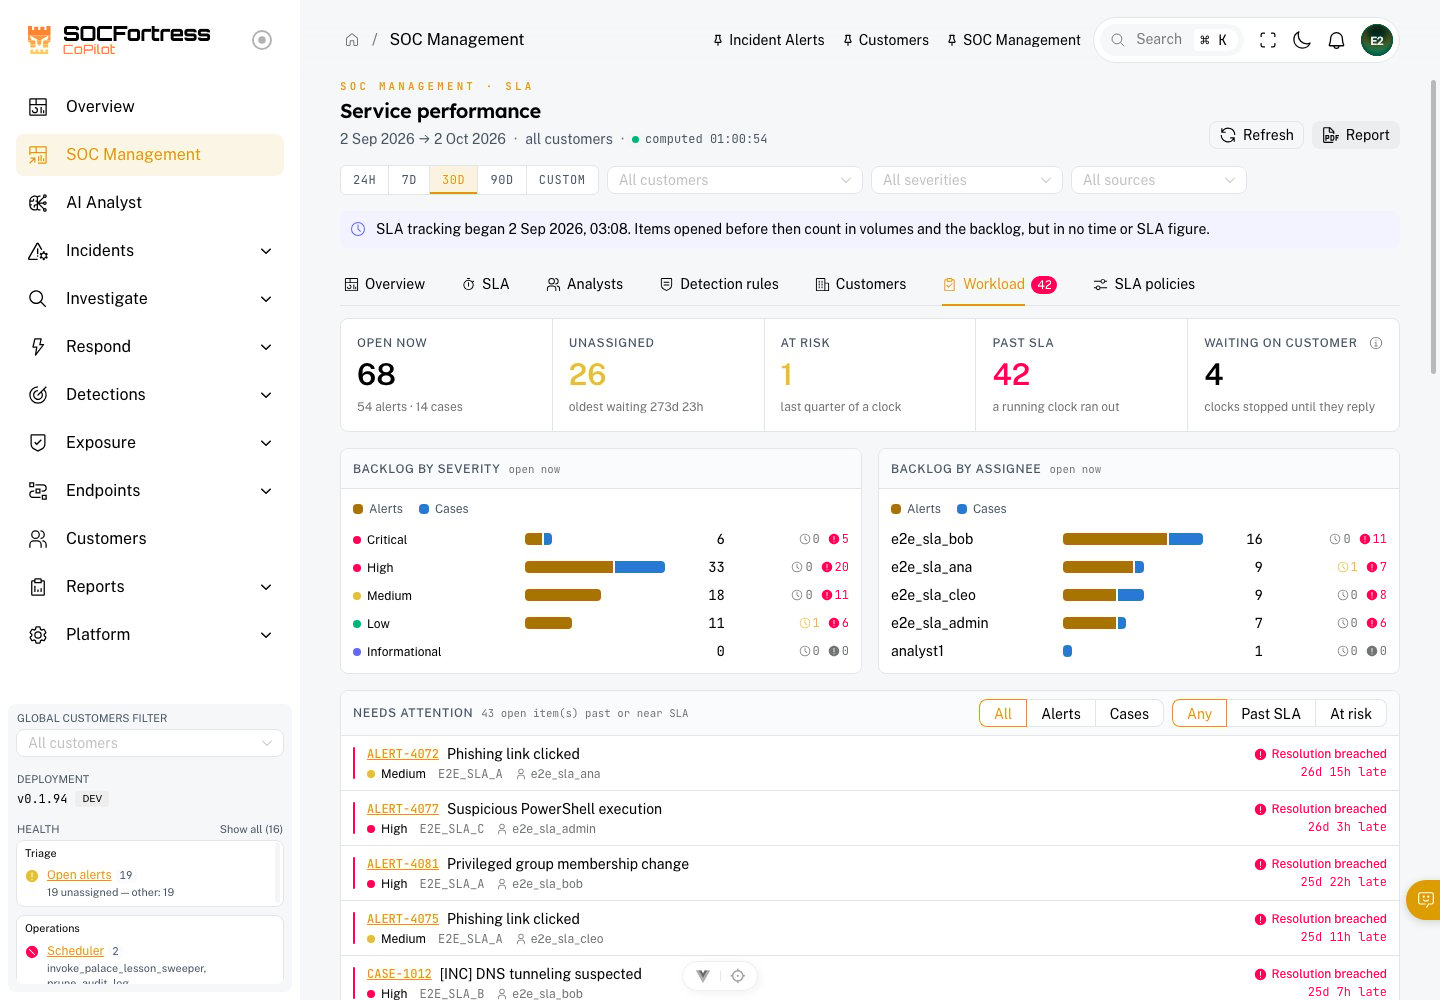Click the Exposure shield icon in the sidebar
Screen dimensions: 1440x1000
click(x=38, y=443)
